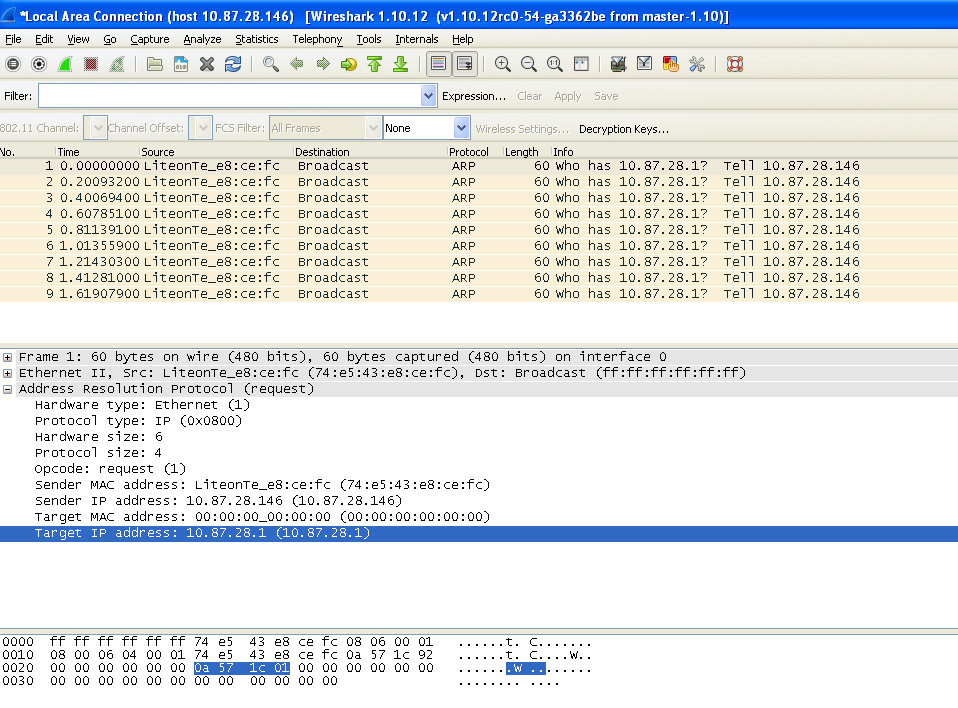Screen dimensions: 958x708
Task: Open the Capture menu
Action: tap(150, 39)
